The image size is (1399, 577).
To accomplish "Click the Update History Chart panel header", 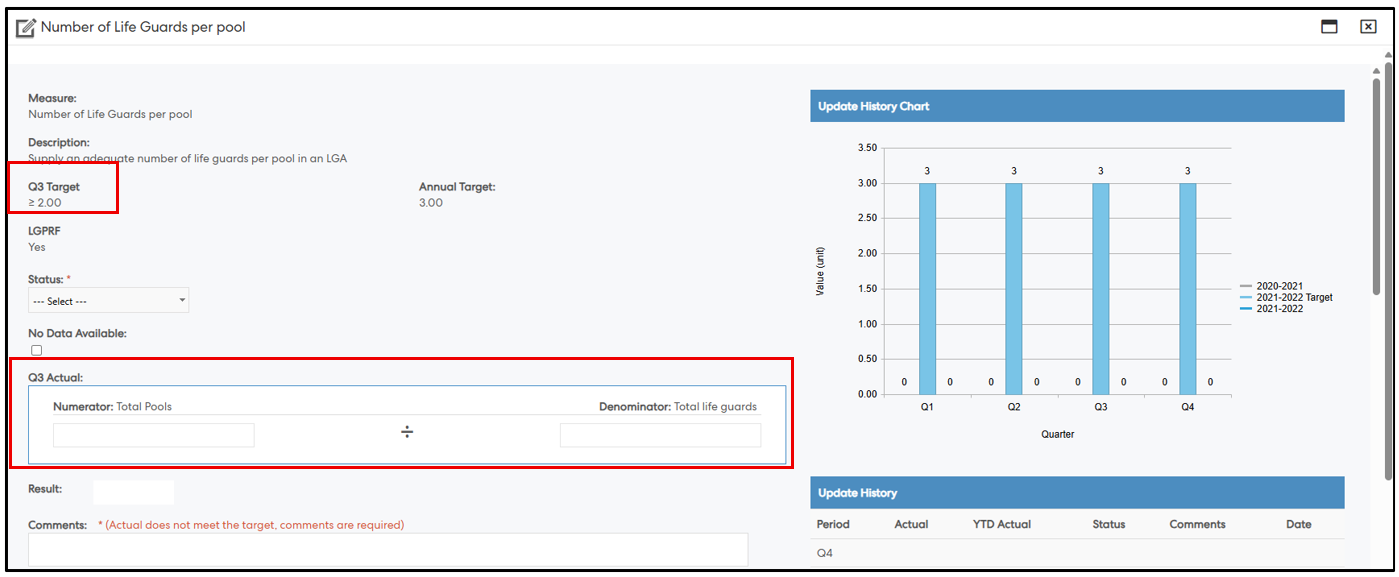I will click(x=1076, y=106).
